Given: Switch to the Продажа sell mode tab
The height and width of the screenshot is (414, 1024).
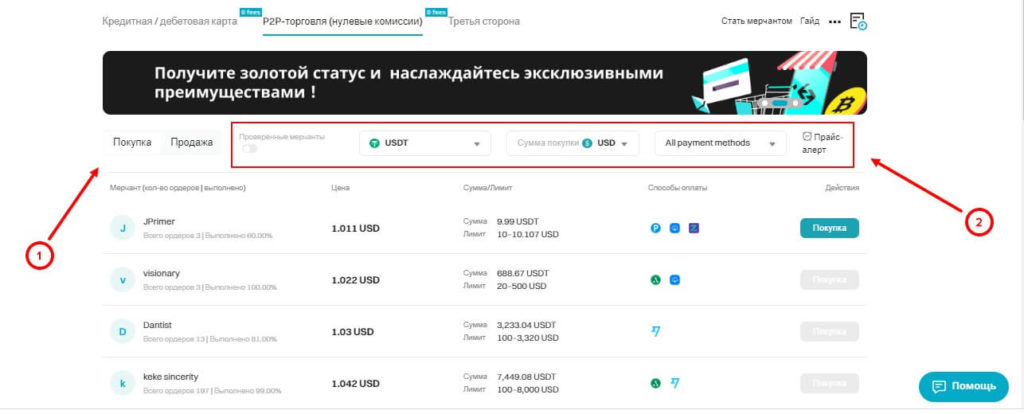Looking at the screenshot, I should click(x=191, y=143).
